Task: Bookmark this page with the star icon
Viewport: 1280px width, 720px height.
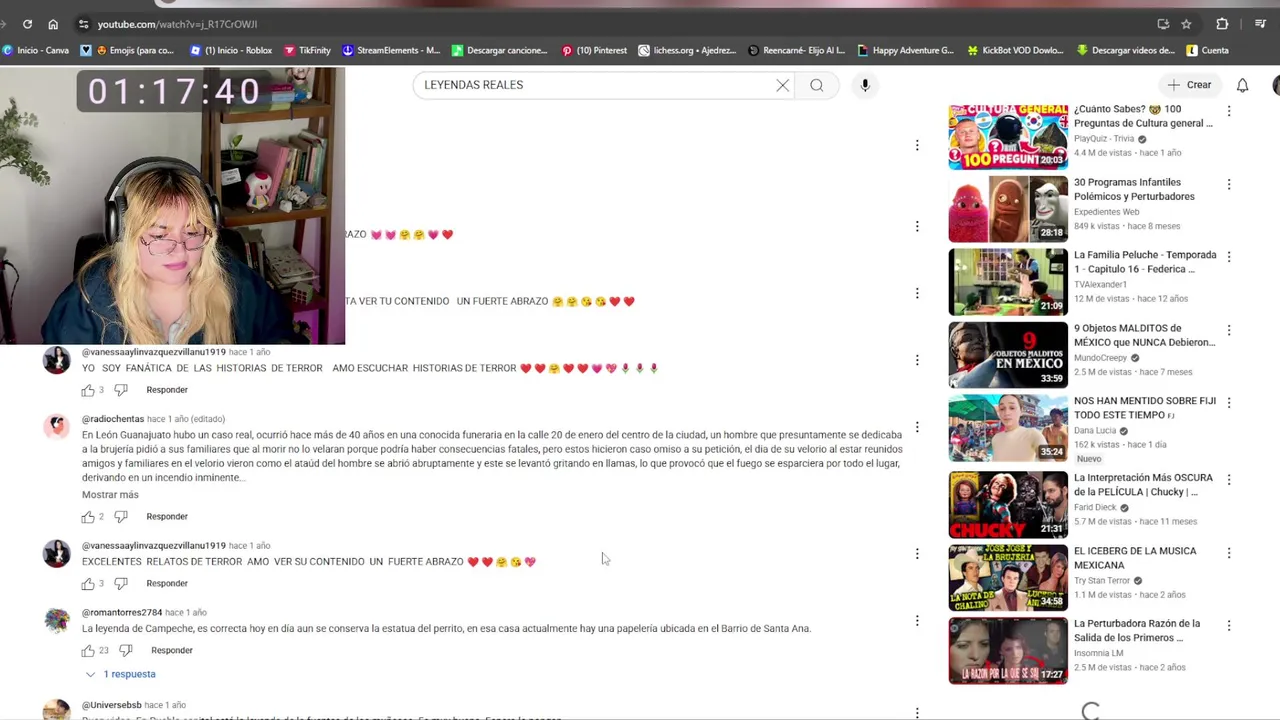Action: (1186, 24)
